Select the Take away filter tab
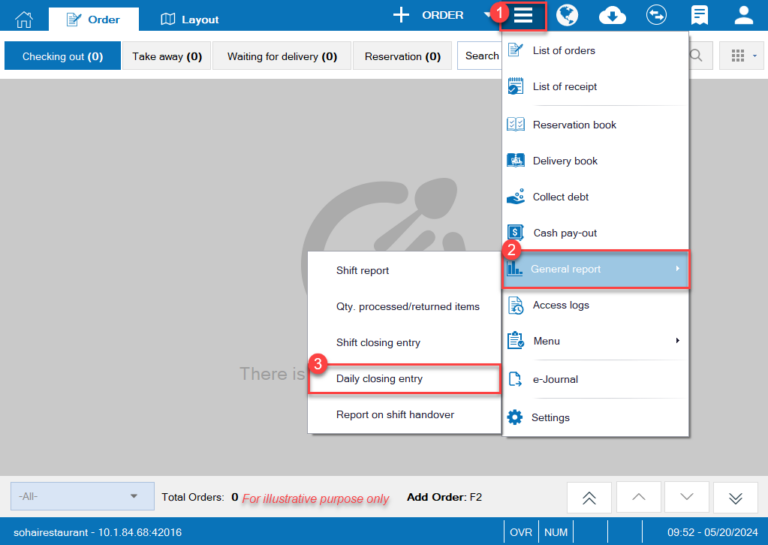Viewport: 768px width, 545px height. [x=167, y=57]
